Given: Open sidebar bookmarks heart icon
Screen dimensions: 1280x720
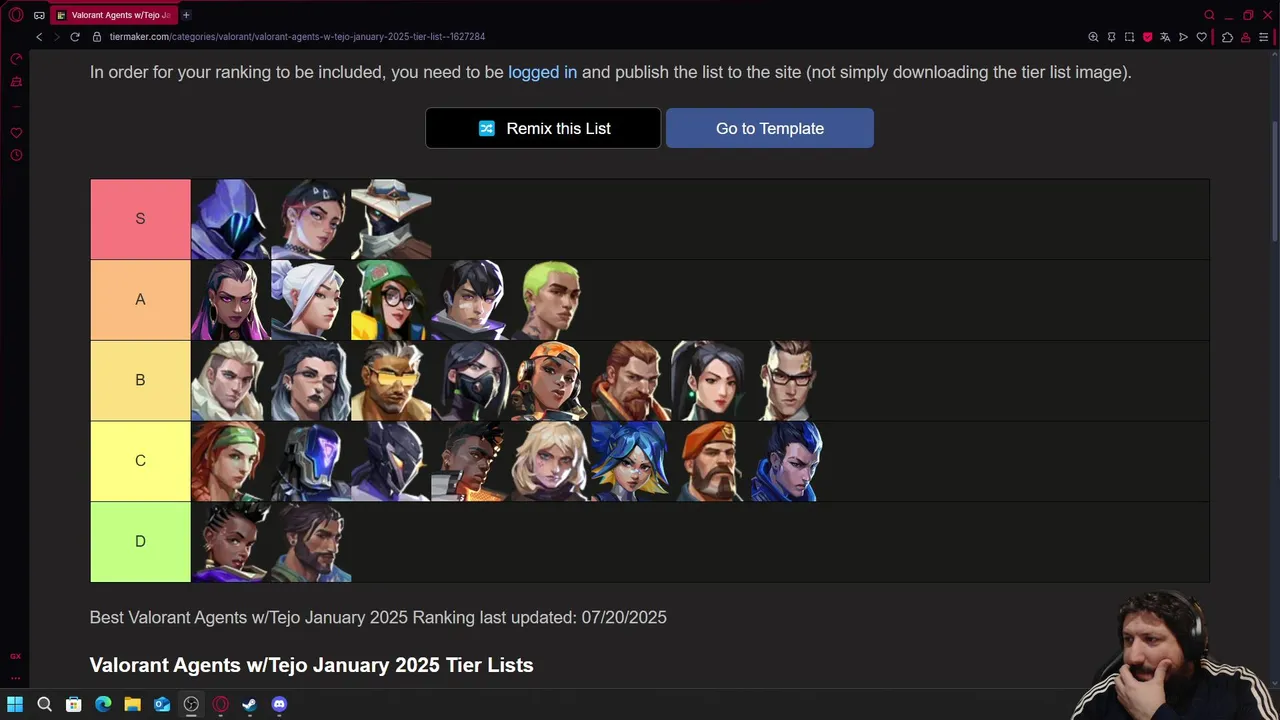Looking at the screenshot, I should [x=16, y=133].
